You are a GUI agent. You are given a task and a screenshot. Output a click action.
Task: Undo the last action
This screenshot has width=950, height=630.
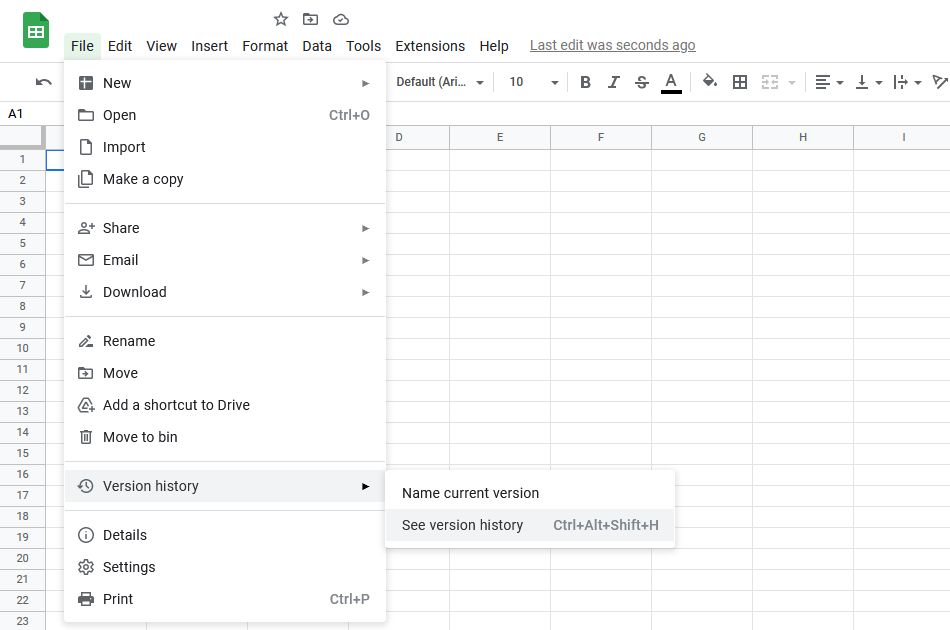44,82
